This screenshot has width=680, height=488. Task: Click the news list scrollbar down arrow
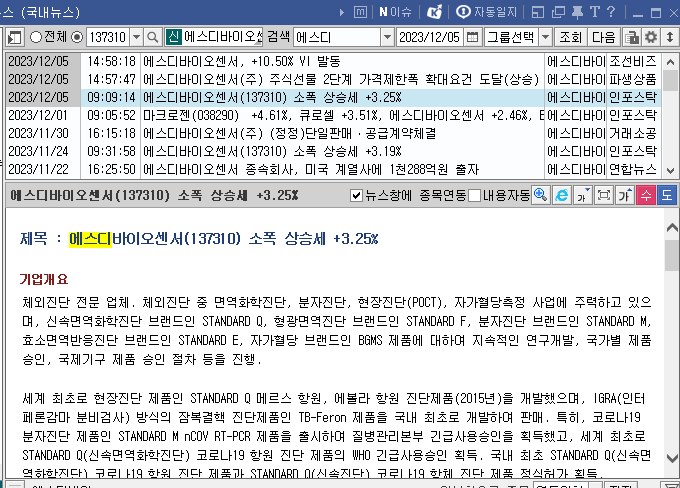(x=670, y=170)
